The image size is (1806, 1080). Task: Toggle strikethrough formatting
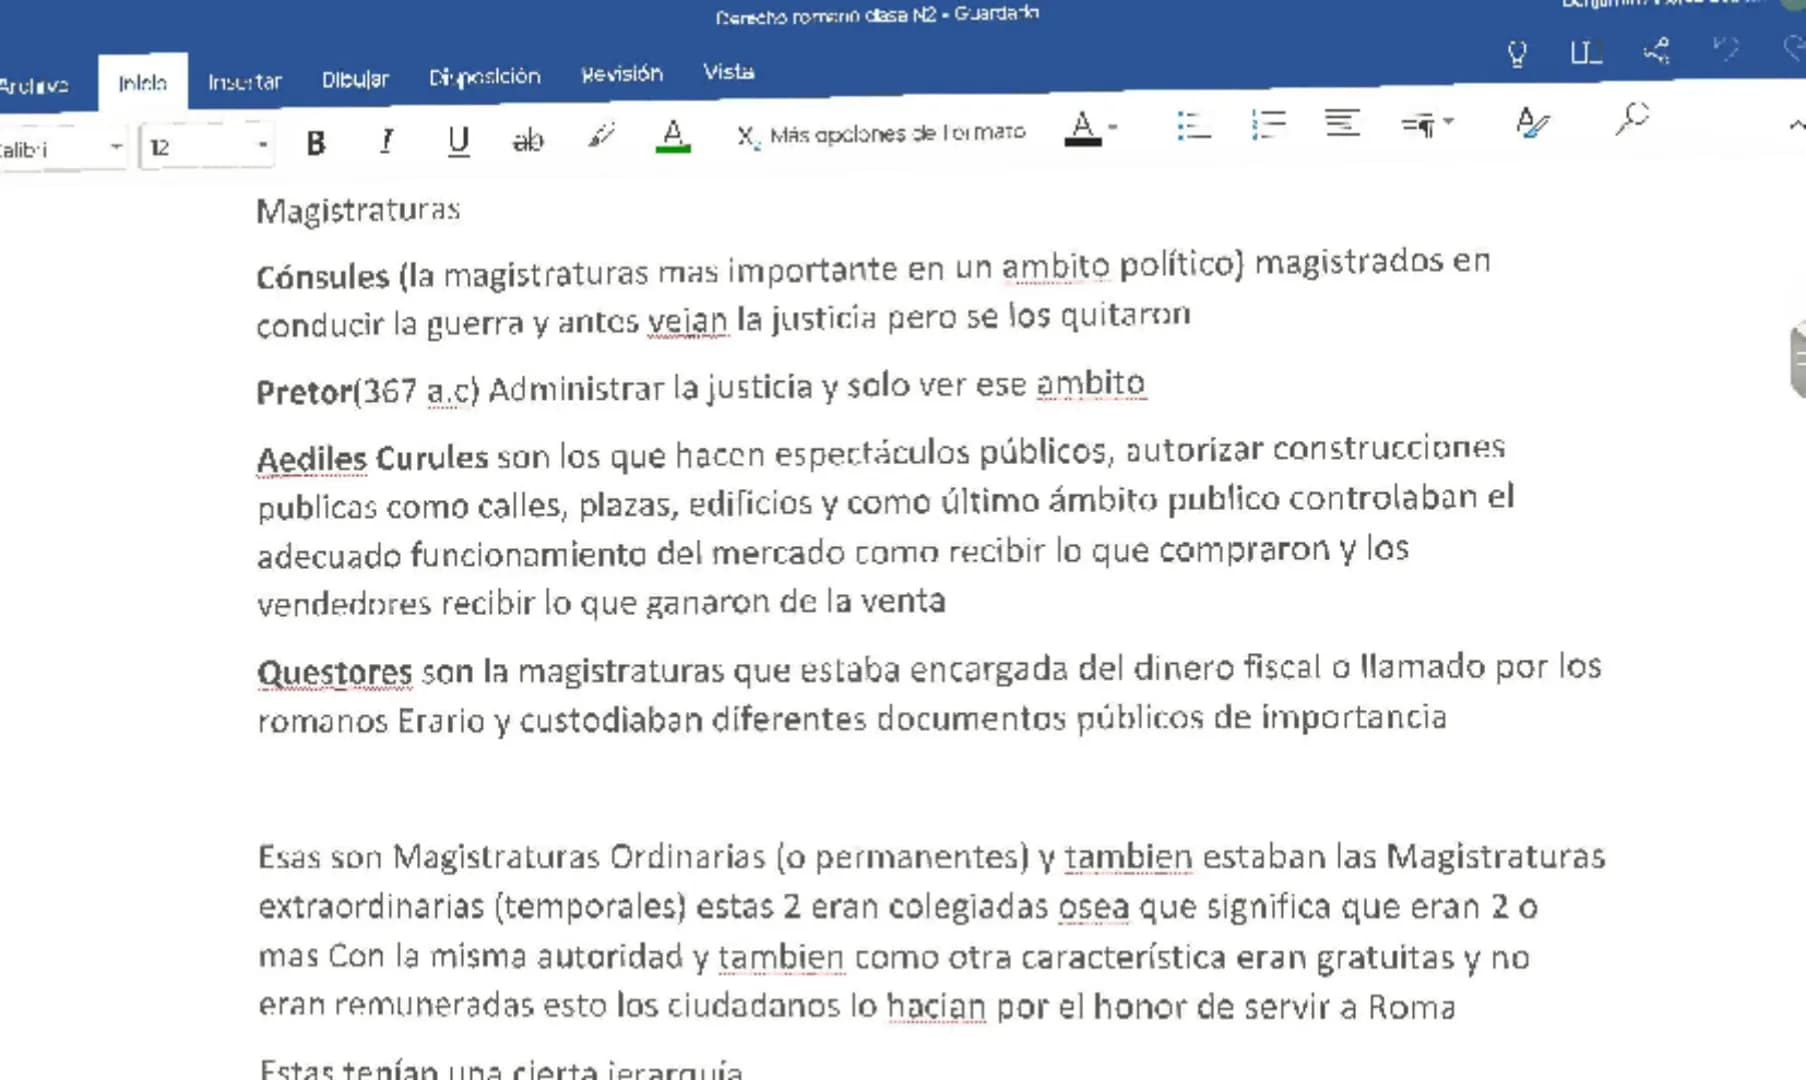527,140
